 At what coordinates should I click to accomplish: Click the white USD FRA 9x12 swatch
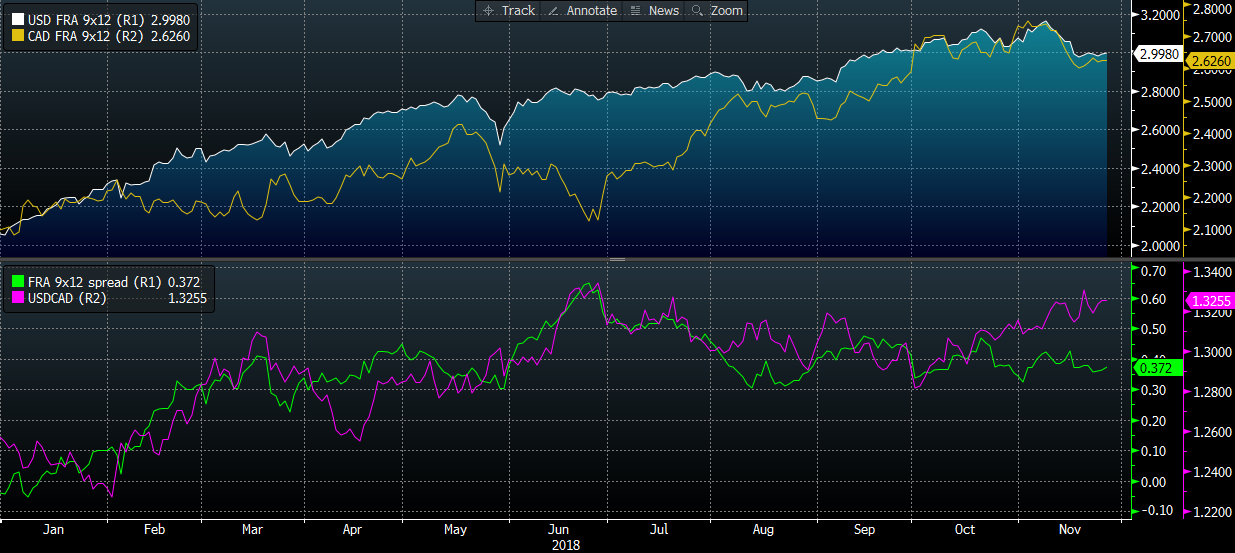[16, 20]
